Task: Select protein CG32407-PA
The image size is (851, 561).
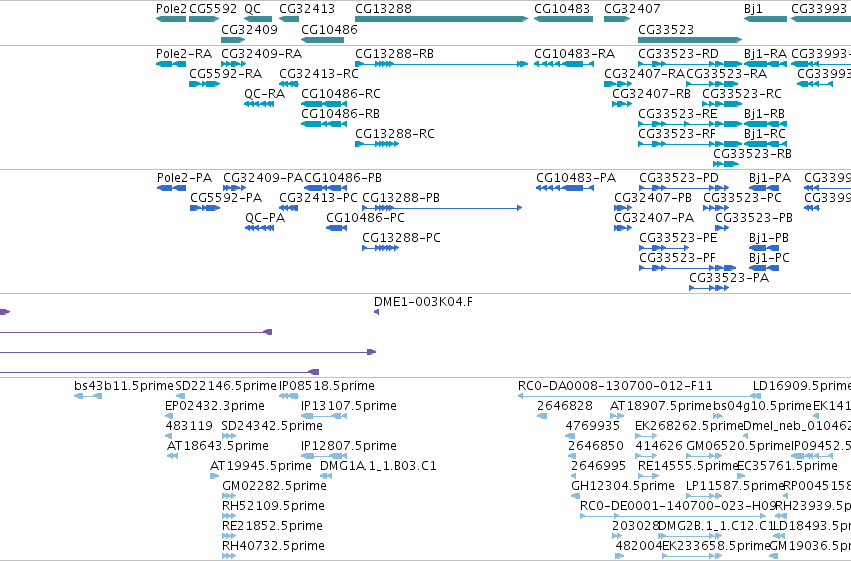Action: (x=623, y=228)
